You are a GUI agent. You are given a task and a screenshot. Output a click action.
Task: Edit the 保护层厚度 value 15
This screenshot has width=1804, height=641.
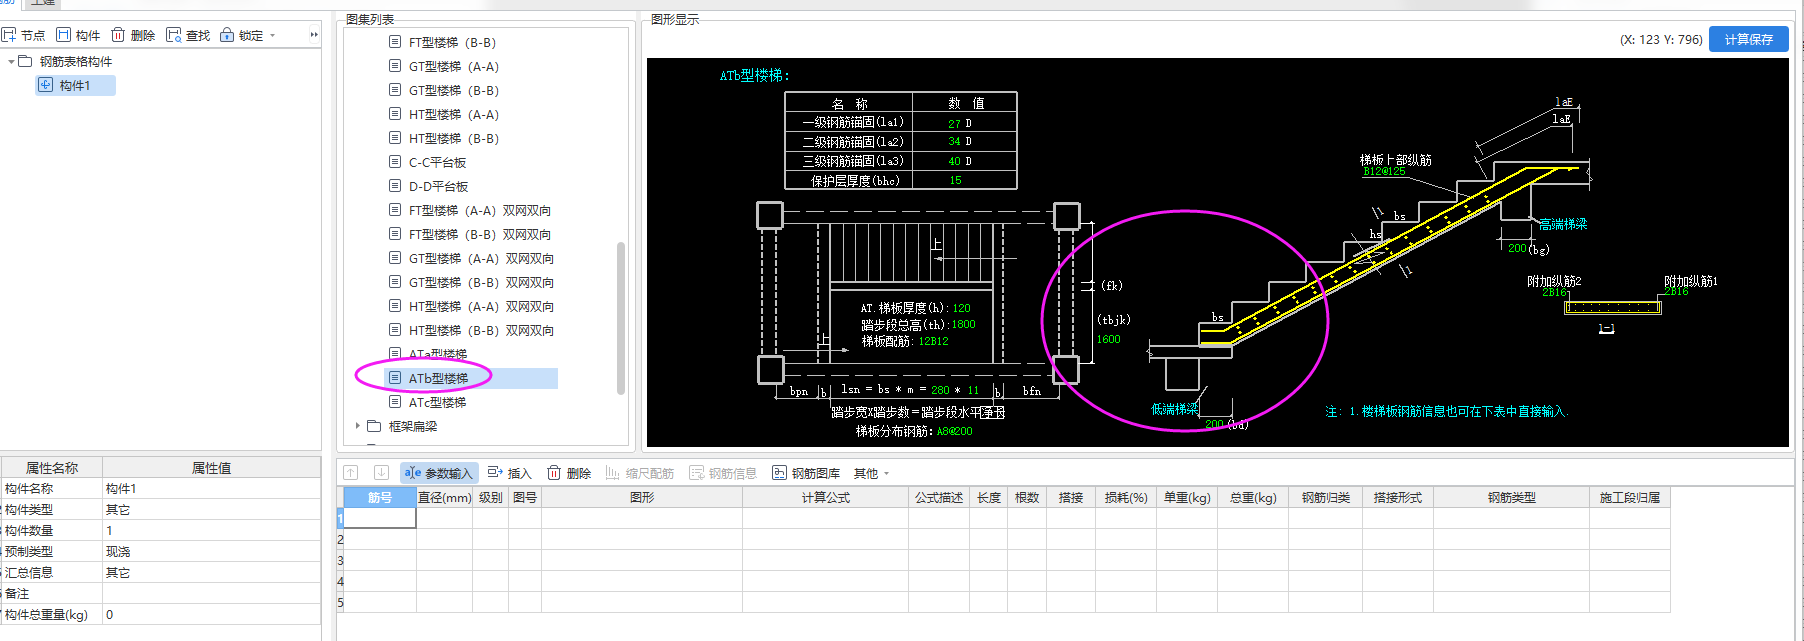tap(955, 180)
